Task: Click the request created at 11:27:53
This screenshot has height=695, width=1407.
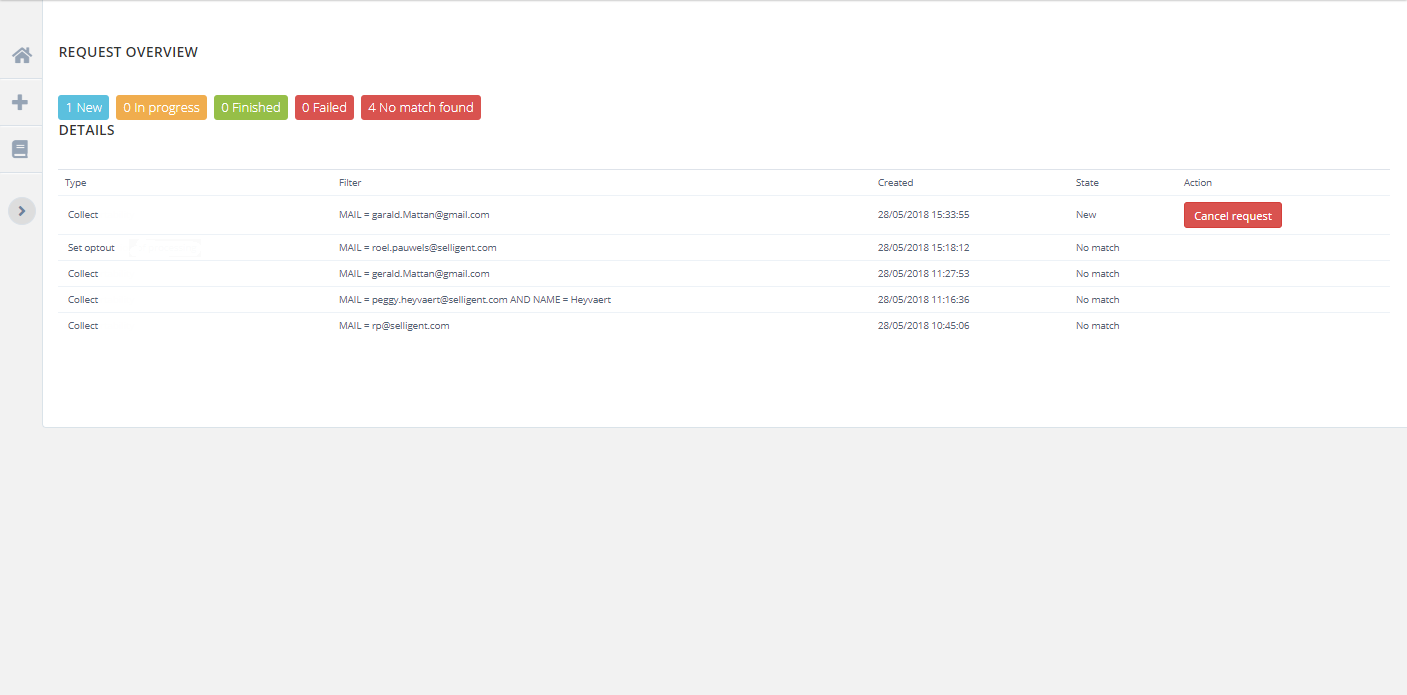Action: click(923, 274)
